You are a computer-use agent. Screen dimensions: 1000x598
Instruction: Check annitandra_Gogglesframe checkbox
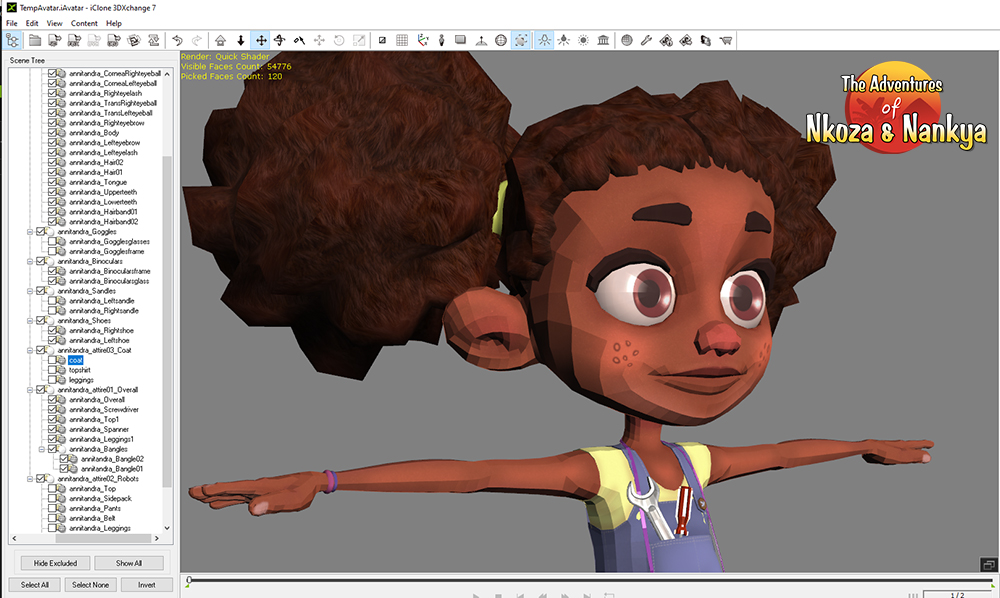[x=53, y=251]
